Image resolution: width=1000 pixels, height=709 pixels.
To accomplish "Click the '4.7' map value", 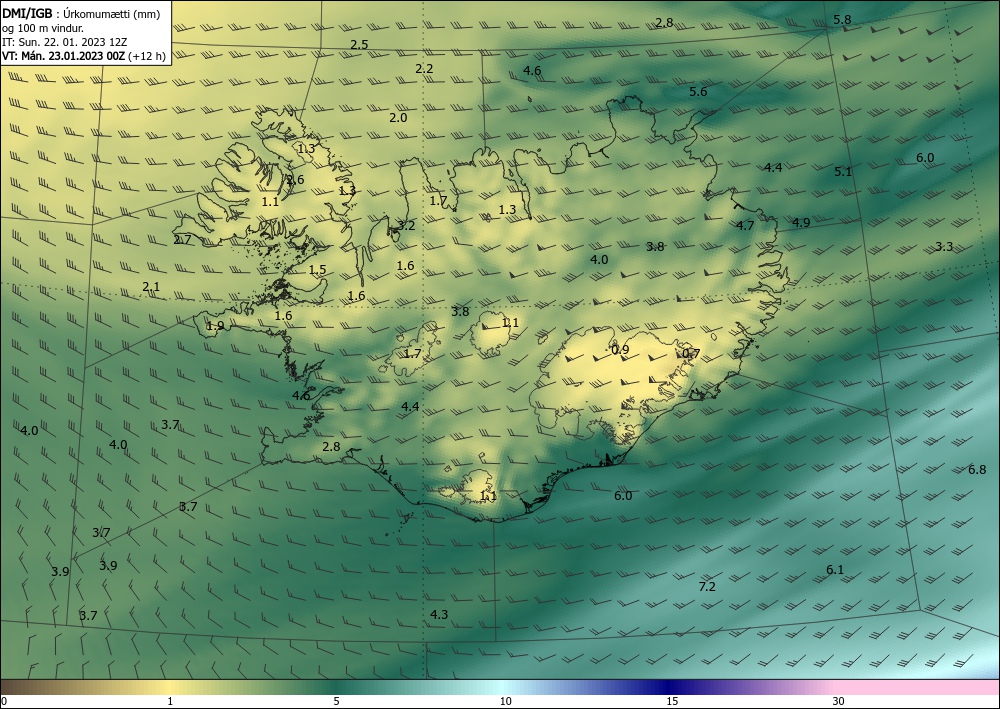I will click(745, 226).
